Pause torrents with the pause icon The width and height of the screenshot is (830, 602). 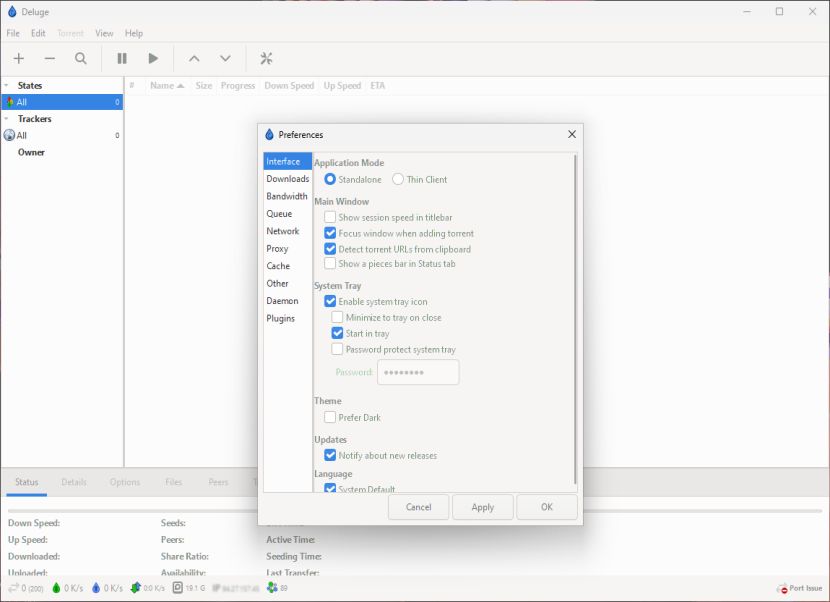(x=122, y=58)
